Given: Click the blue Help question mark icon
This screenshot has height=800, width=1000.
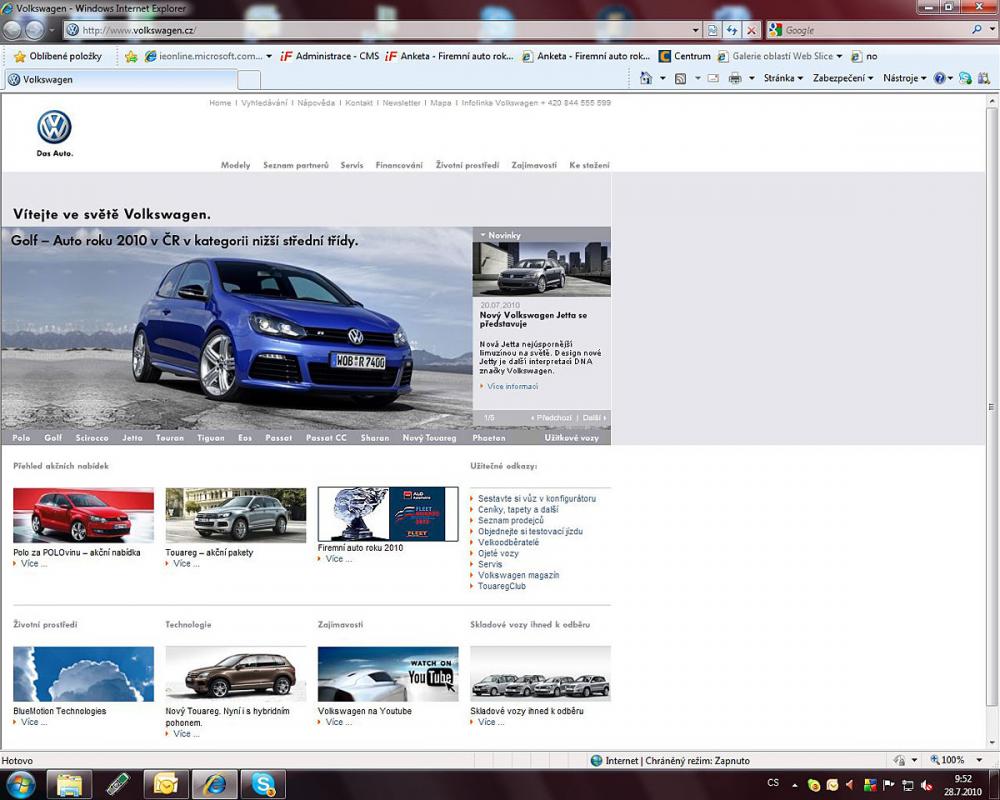Looking at the screenshot, I should (x=939, y=78).
